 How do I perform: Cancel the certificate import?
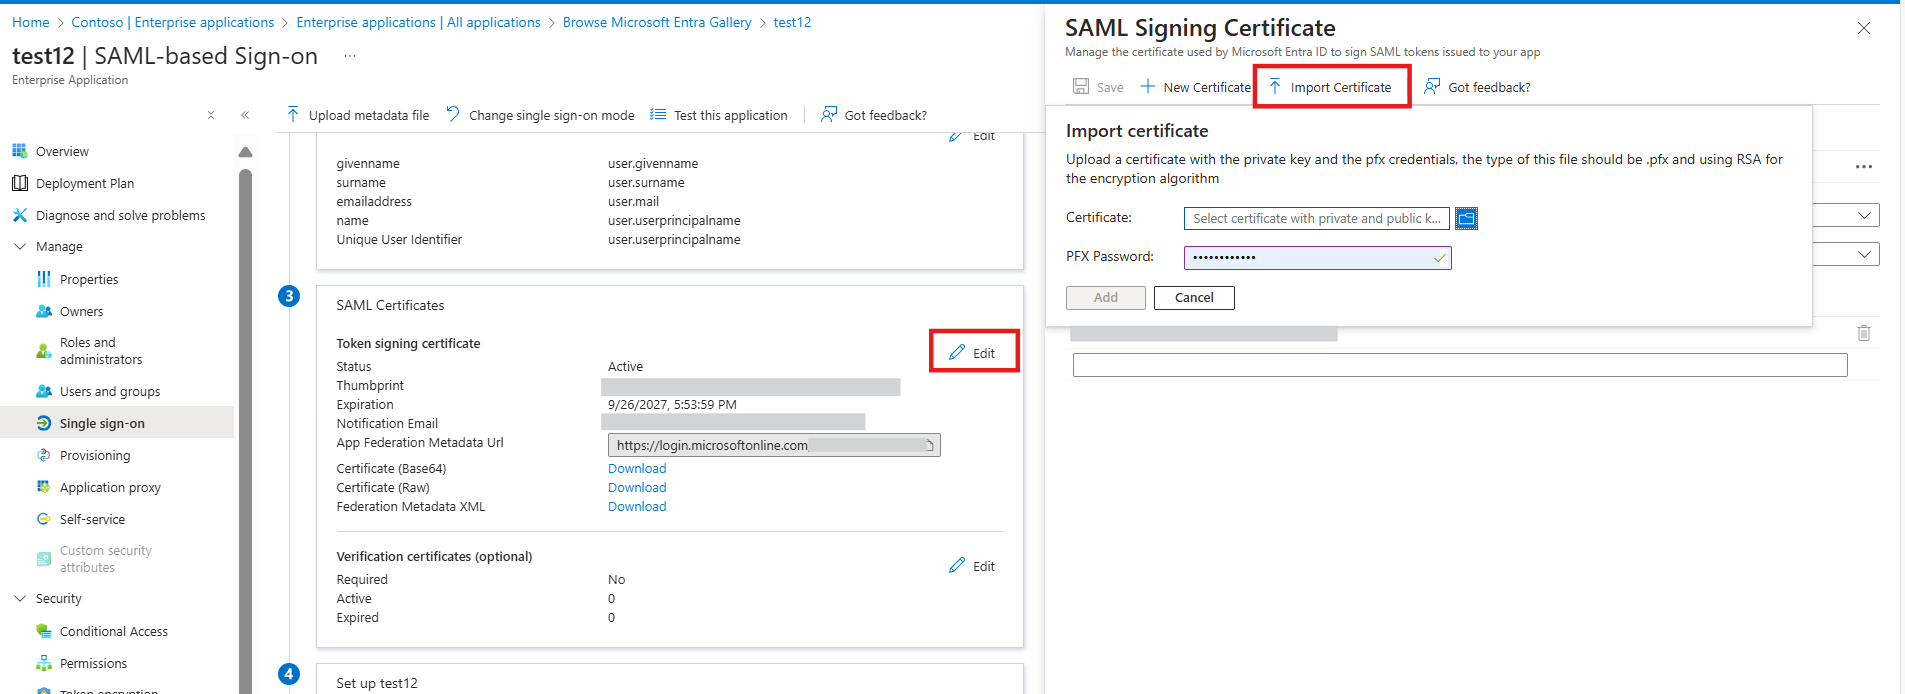(x=1194, y=298)
